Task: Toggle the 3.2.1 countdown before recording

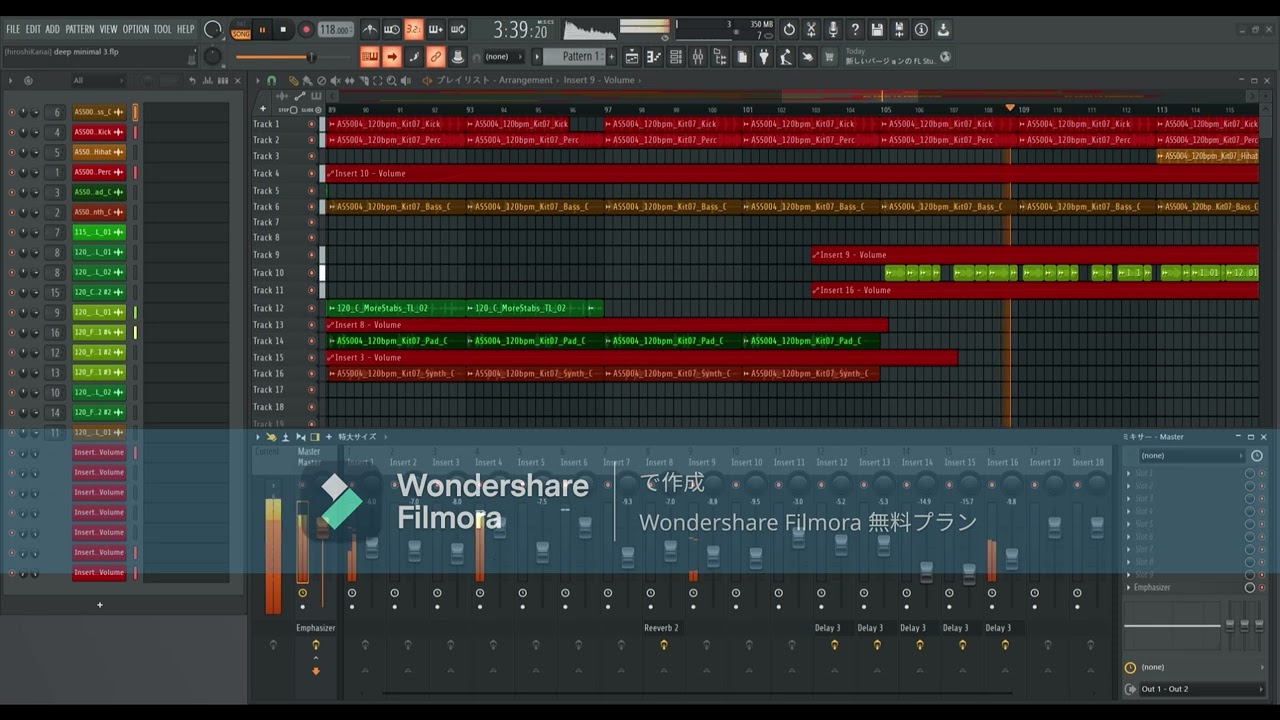Action: (x=413, y=30)
